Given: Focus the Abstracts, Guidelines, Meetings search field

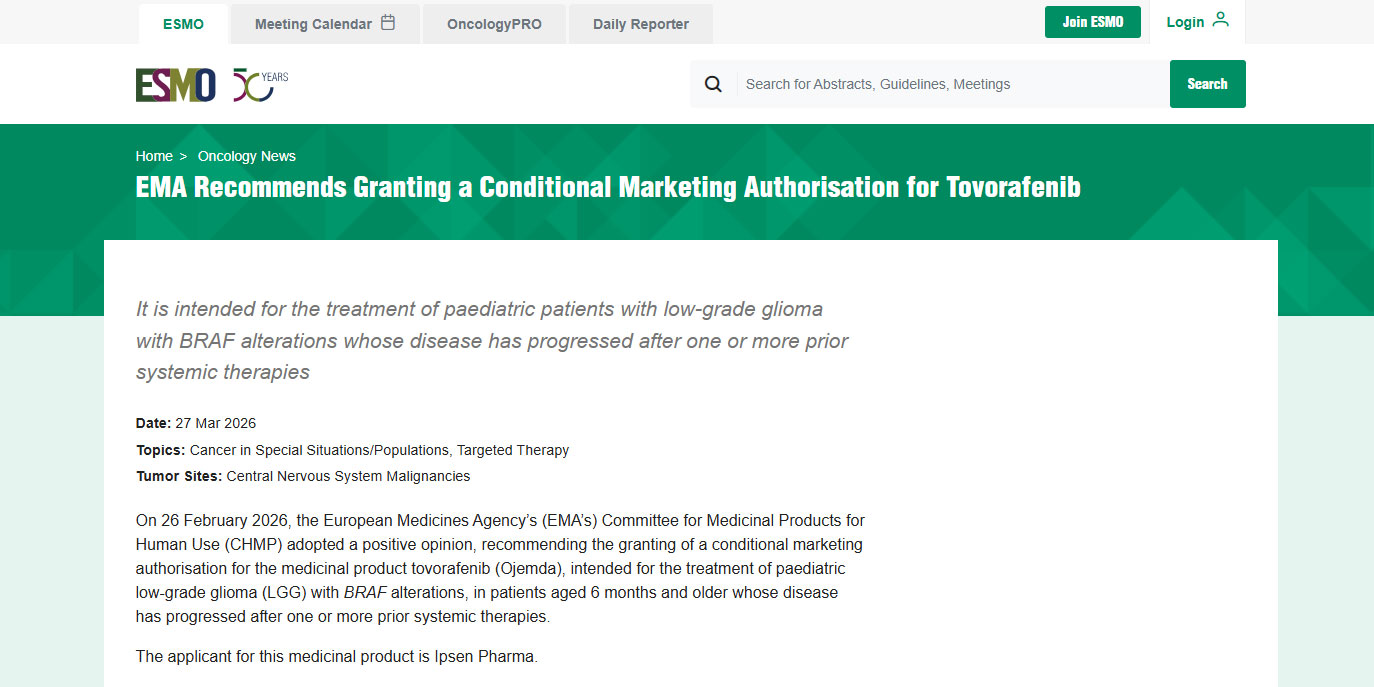Looking at the screenshot, I should click(x=950, y=84).
